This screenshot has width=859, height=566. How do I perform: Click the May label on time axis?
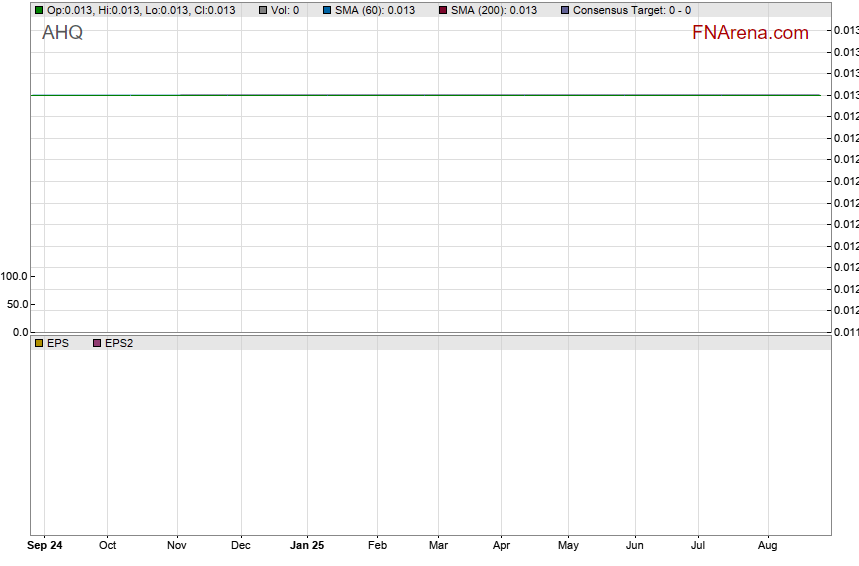click(568, 546)
